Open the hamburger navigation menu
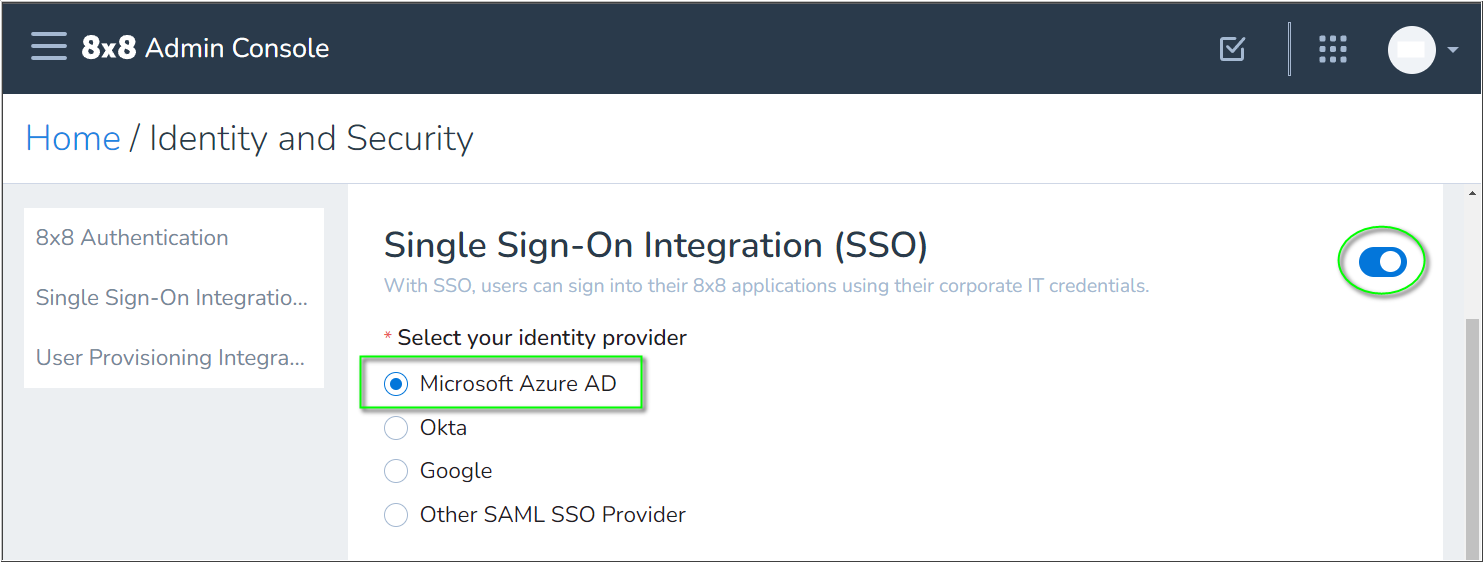 click(x=49, y=47)
